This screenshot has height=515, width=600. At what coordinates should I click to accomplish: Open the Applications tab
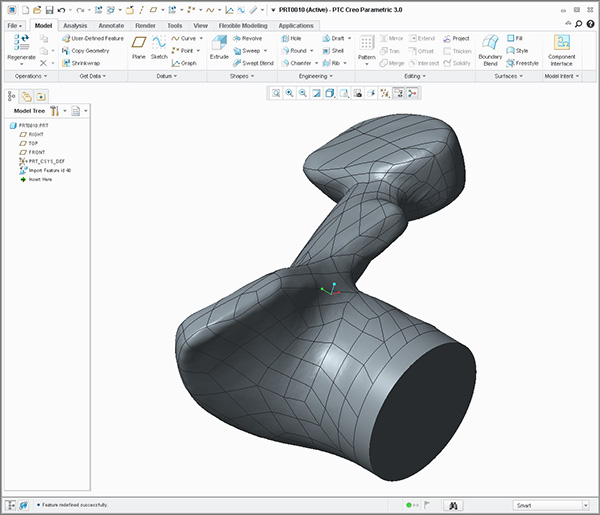pyautogui.click(x=296, y=26)
